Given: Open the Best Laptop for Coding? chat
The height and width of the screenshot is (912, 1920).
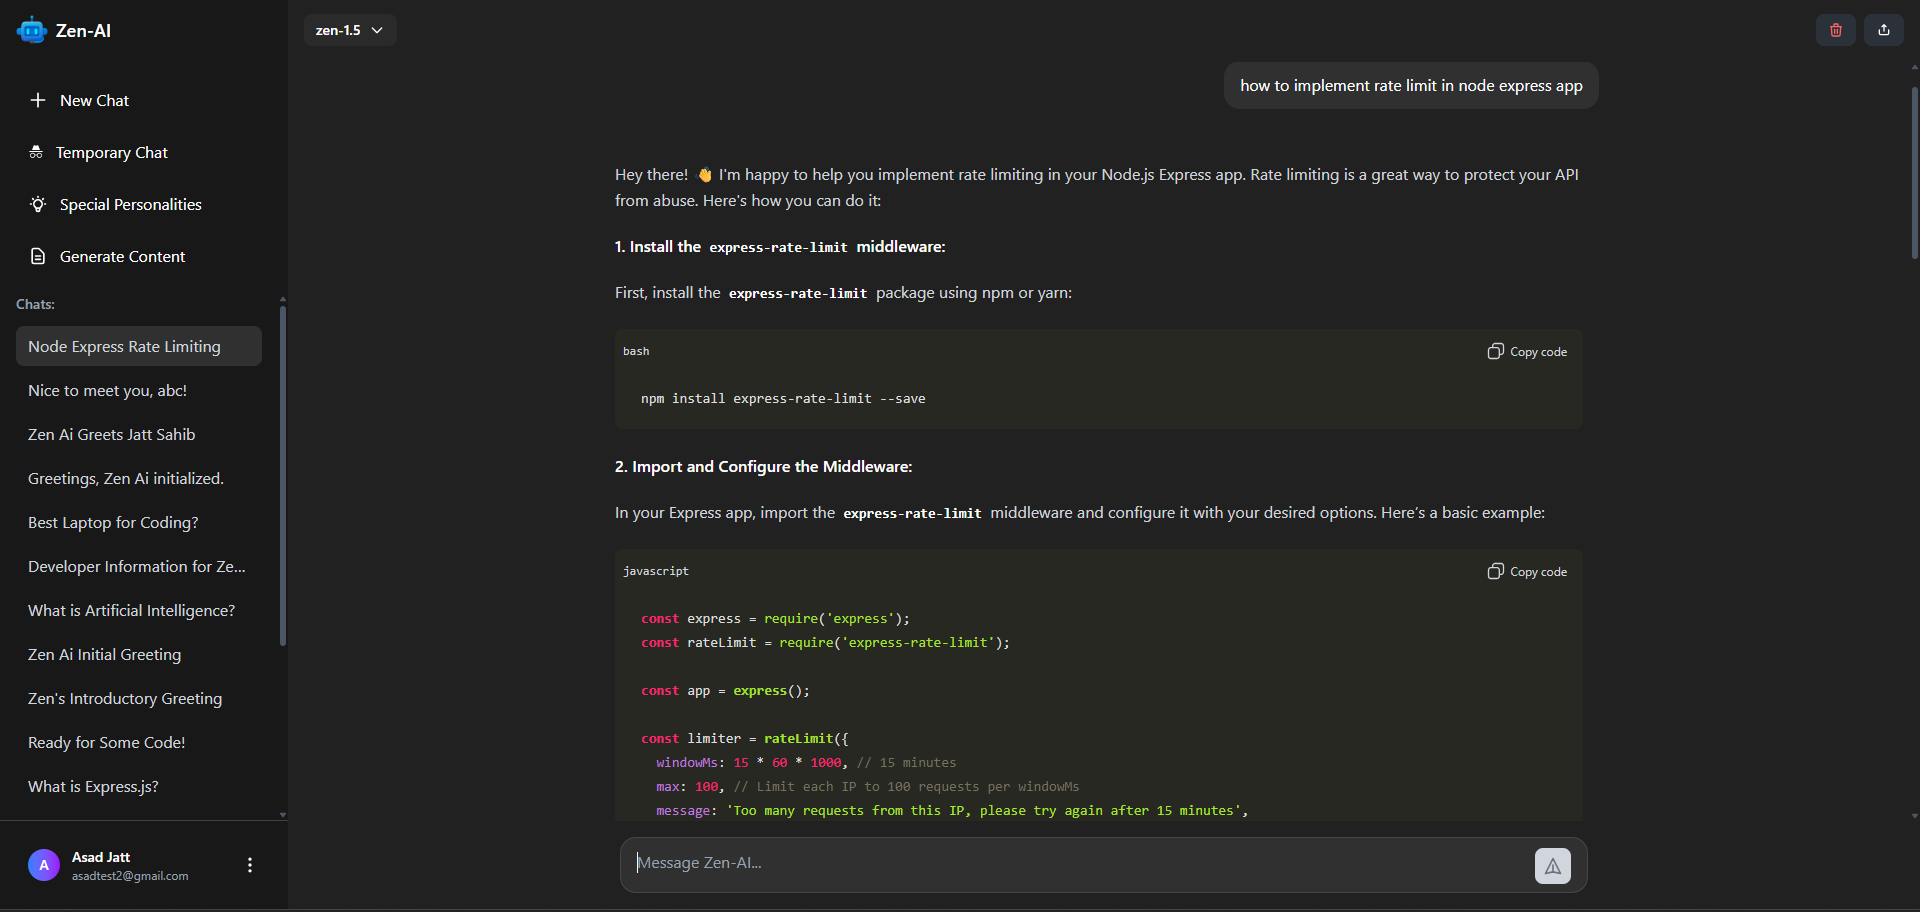Looking at the screenshot, I should [x=113, y=522].
